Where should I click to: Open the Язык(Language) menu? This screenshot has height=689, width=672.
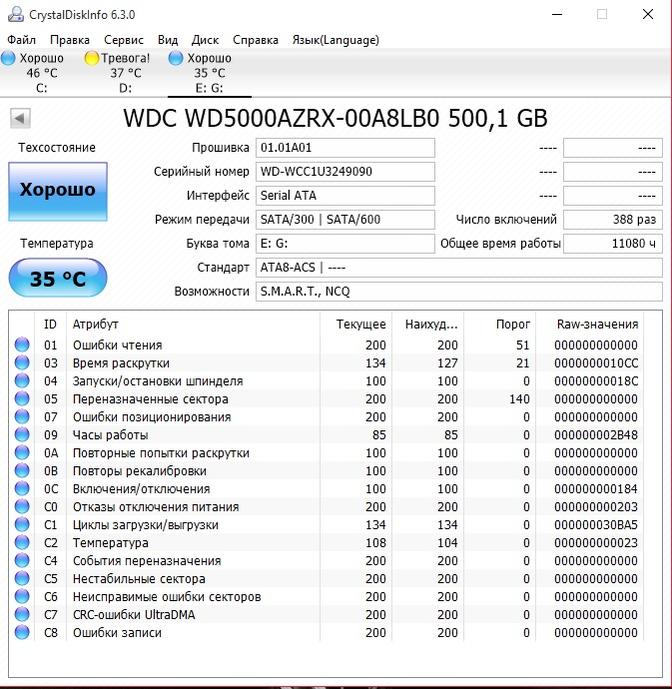point(336,40)
